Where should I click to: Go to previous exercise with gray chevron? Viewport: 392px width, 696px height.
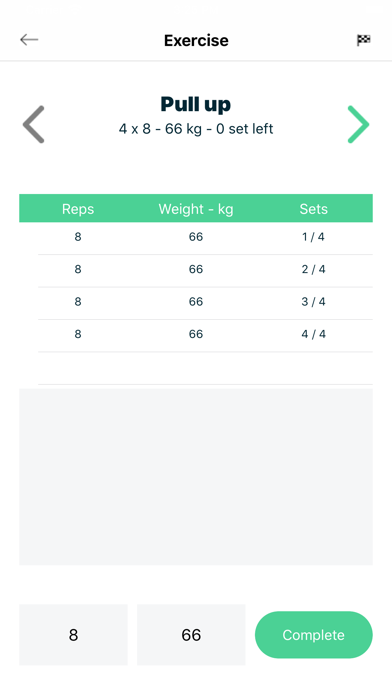(x=34, y=124)
